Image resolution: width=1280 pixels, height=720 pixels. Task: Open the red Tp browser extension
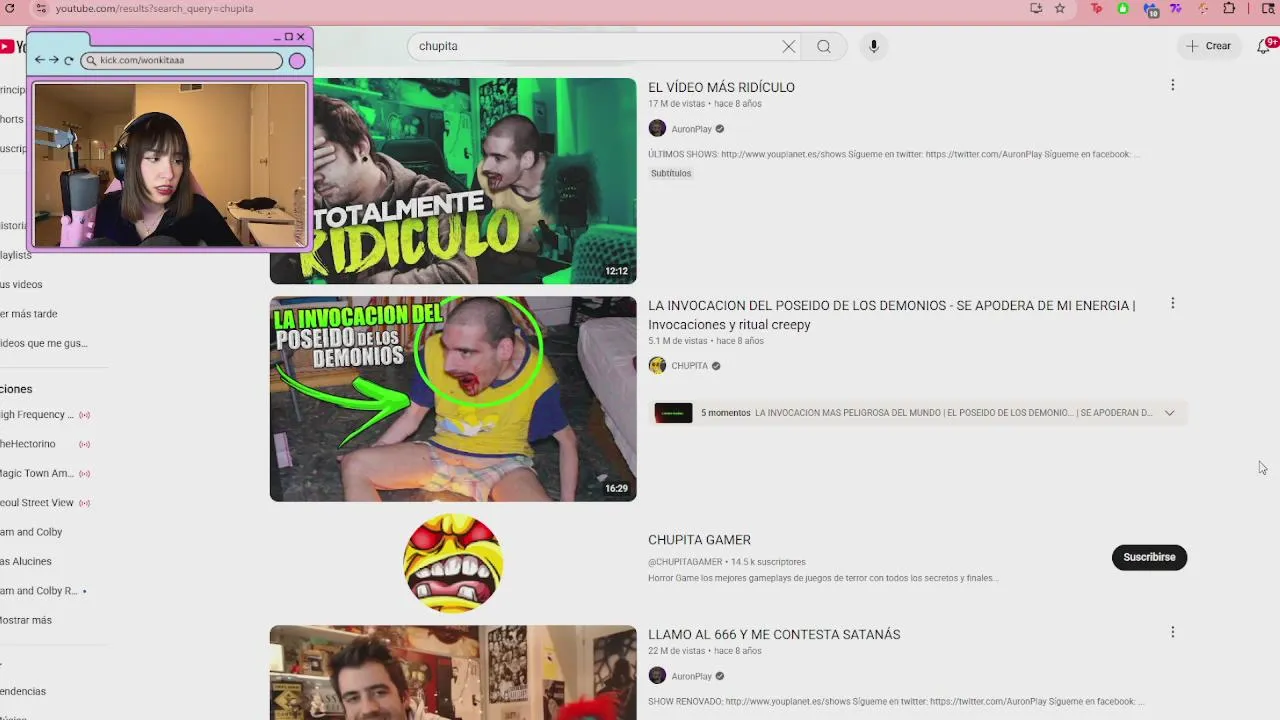(x=1097, y=8)
